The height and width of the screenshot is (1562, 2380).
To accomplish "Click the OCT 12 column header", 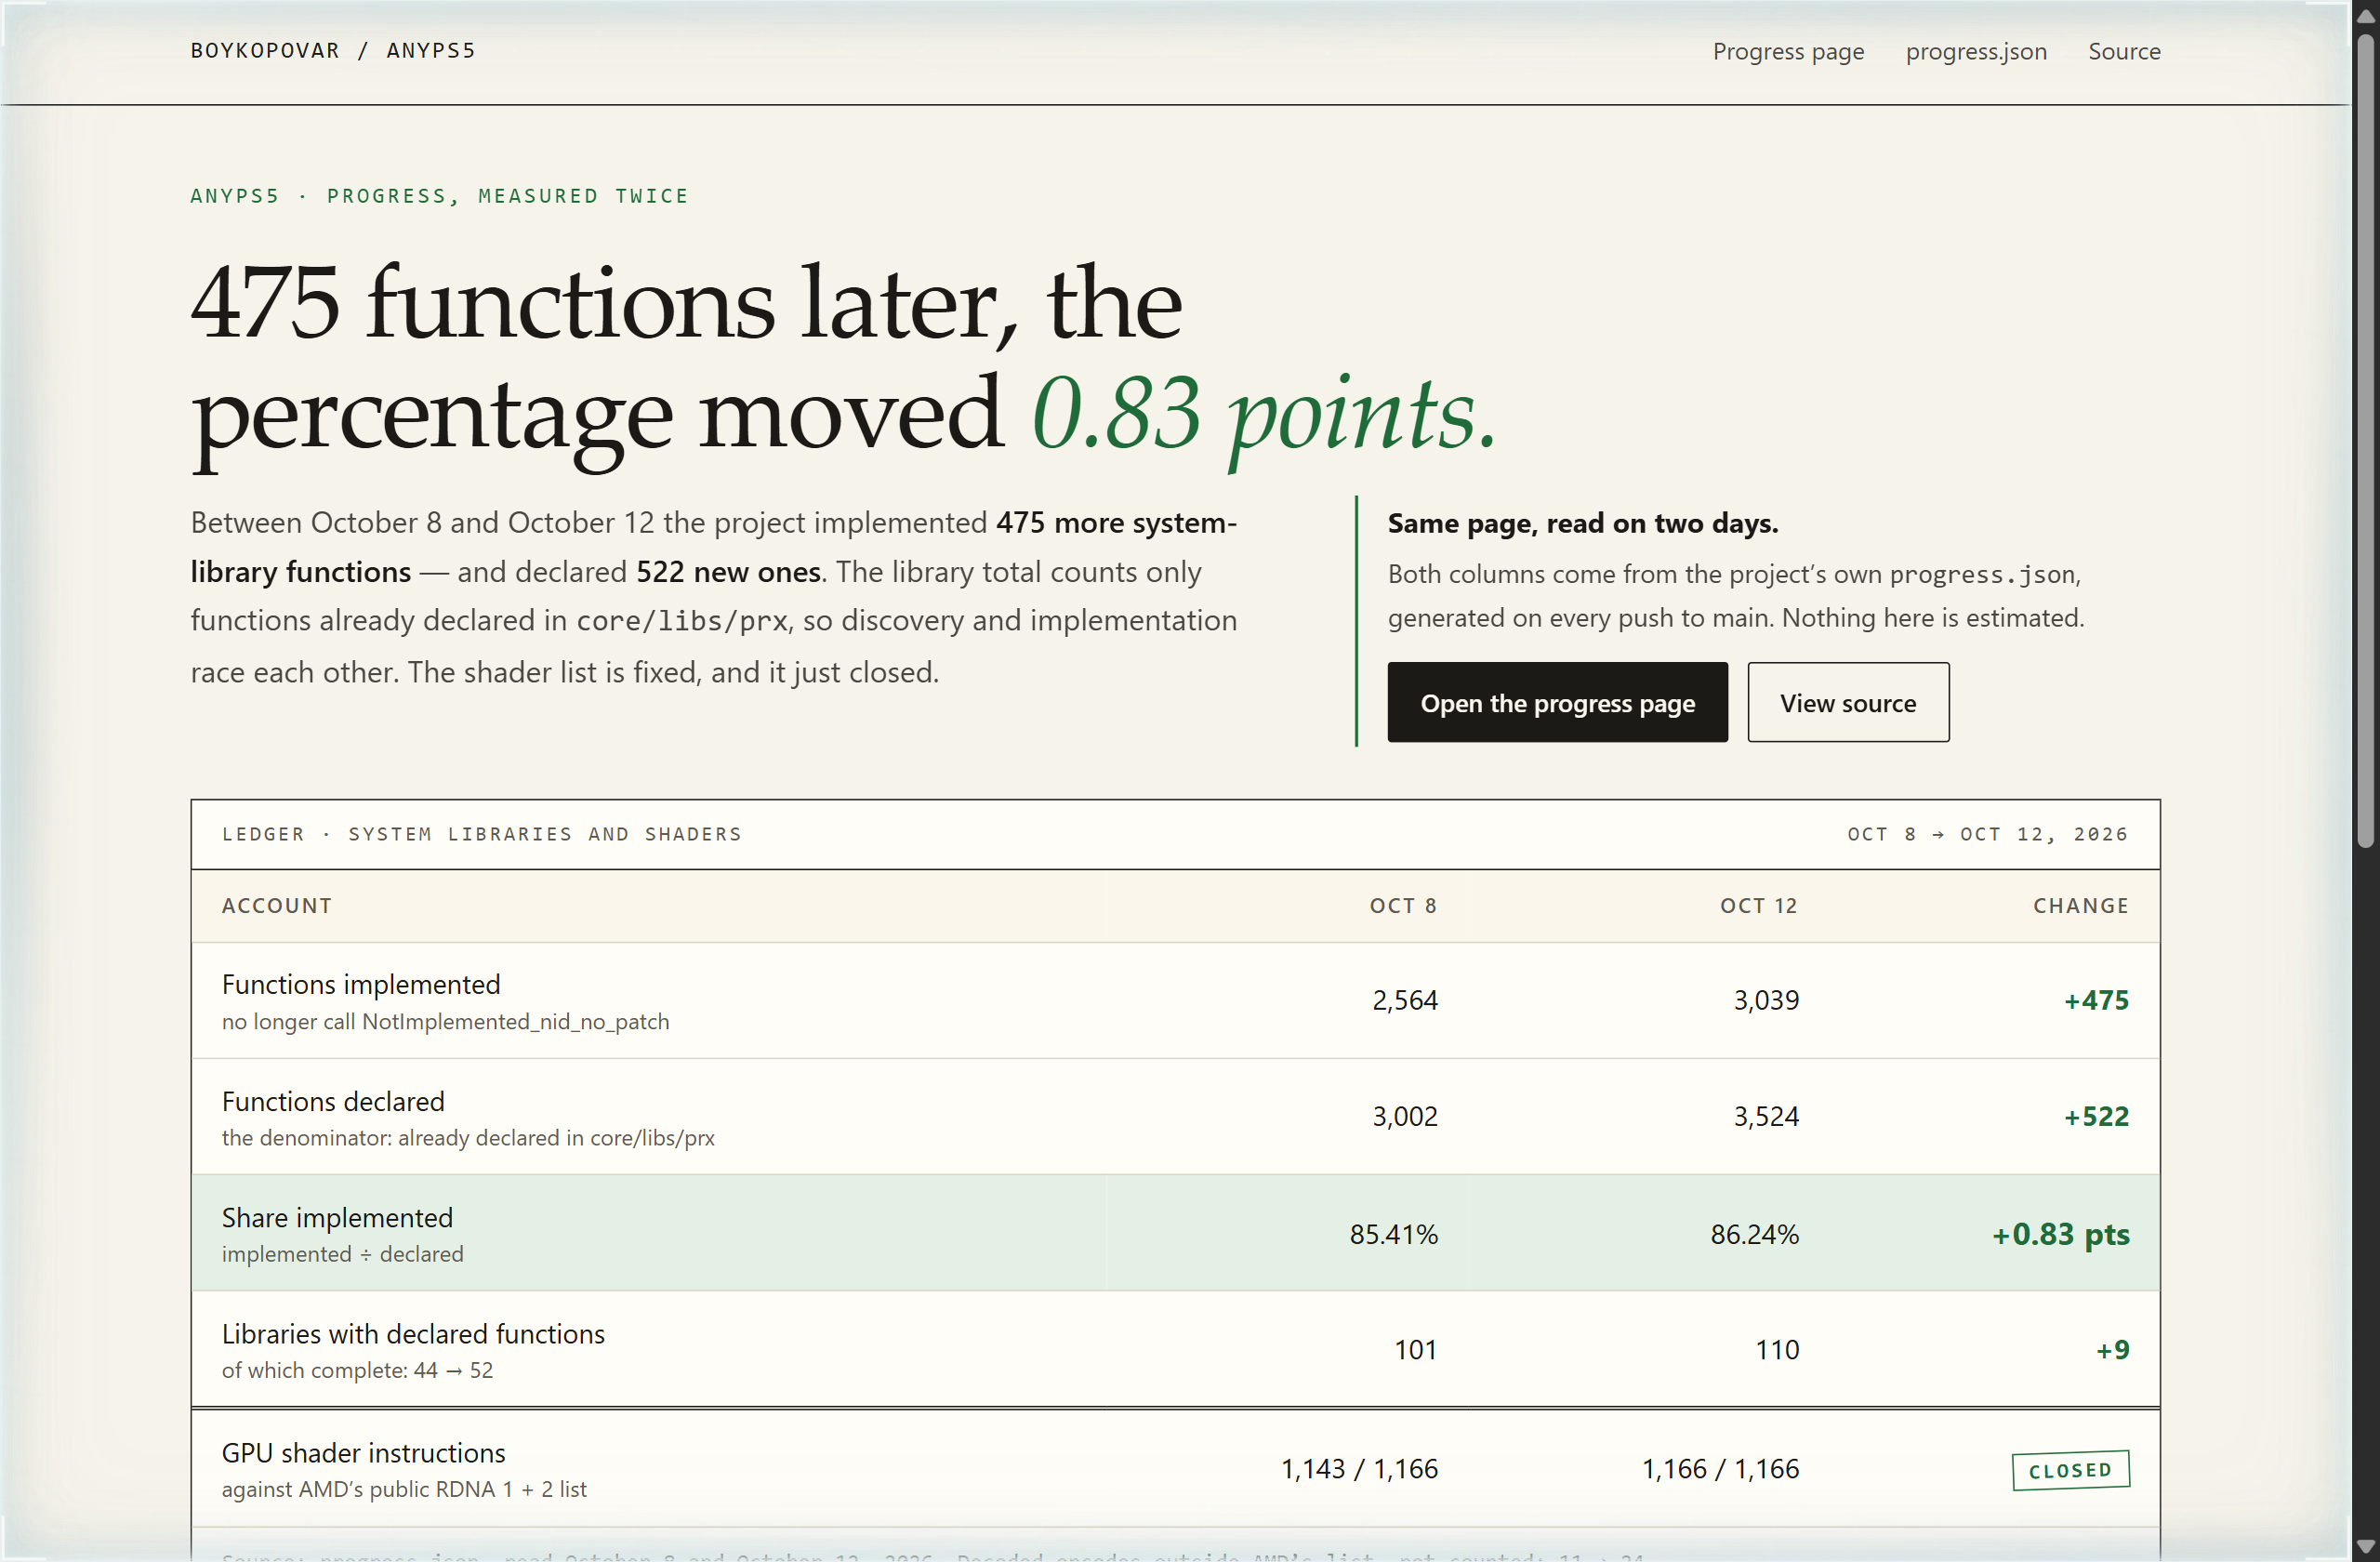I will [1759, 905].
